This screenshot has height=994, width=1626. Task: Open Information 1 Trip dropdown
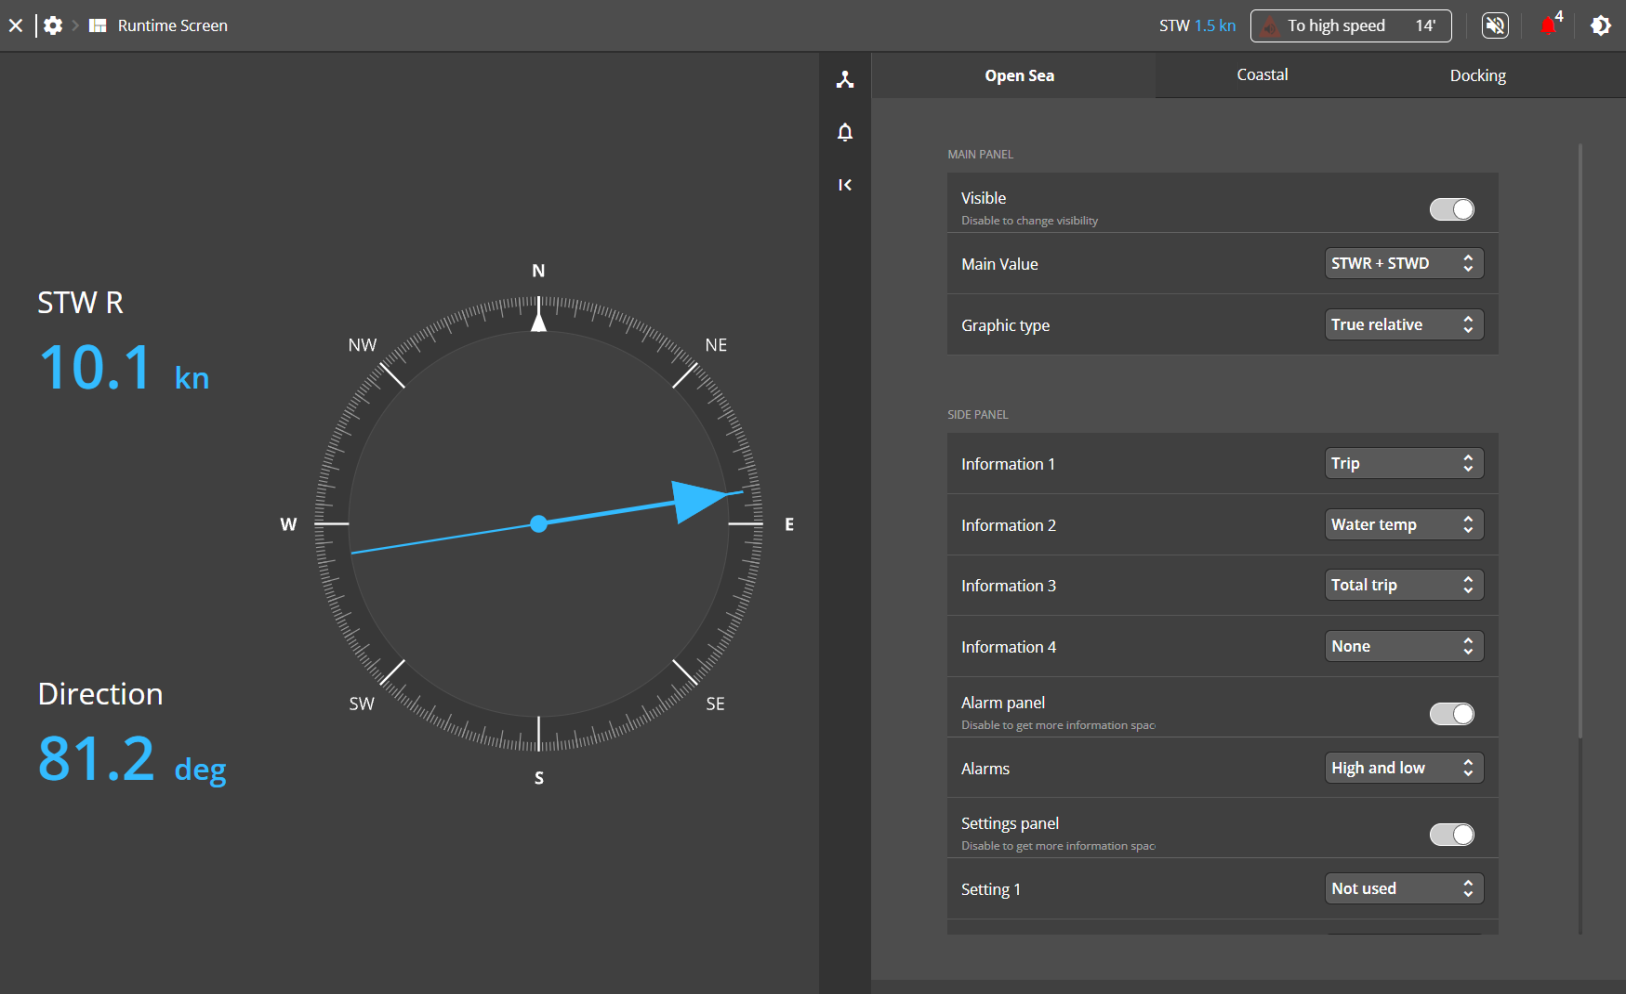[1404, 464]
